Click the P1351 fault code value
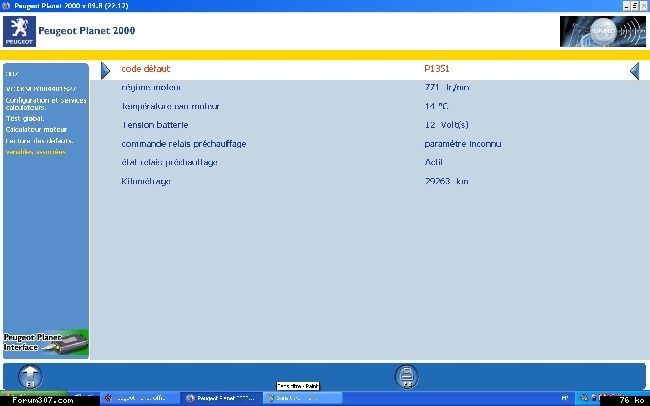Viewport: 650px width, 406px height. click(437, 69)
